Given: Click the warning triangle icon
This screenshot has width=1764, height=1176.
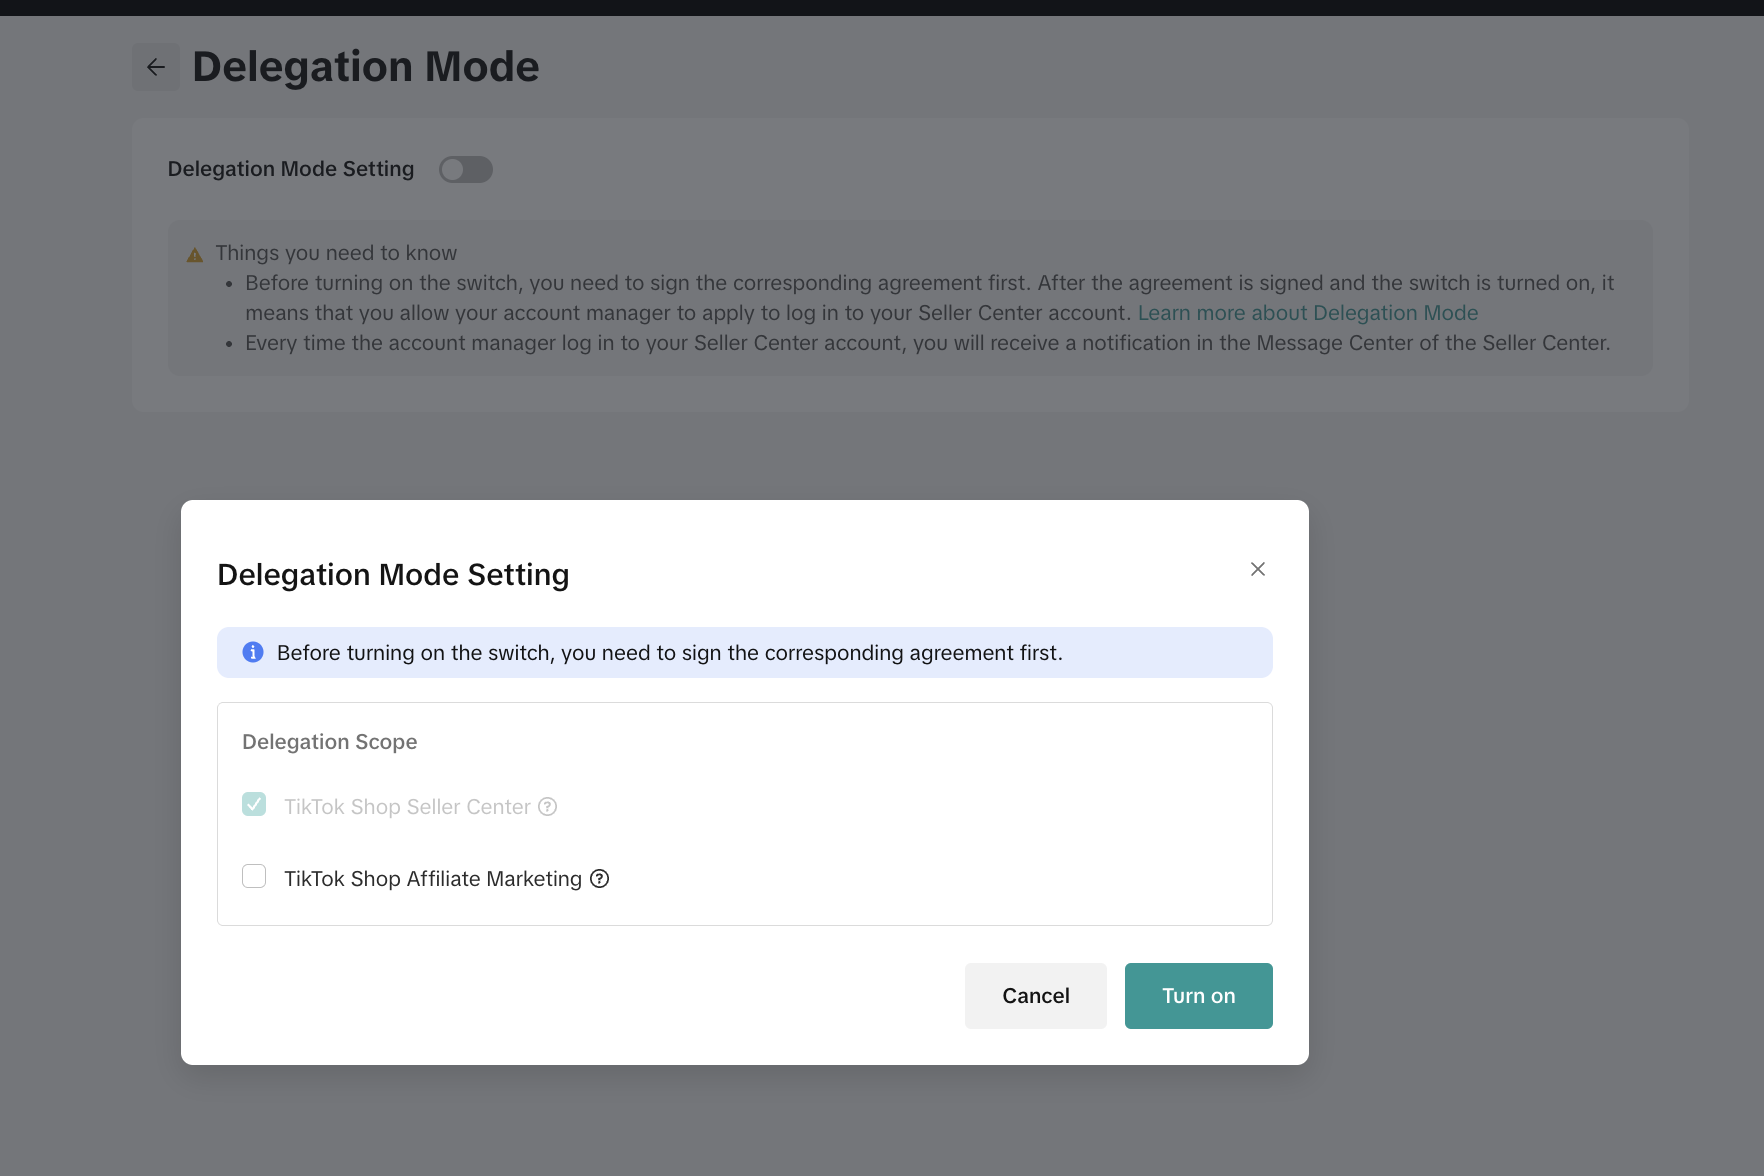Looking at the screenshot, I should pyautogui.click(x=195, y=255).
